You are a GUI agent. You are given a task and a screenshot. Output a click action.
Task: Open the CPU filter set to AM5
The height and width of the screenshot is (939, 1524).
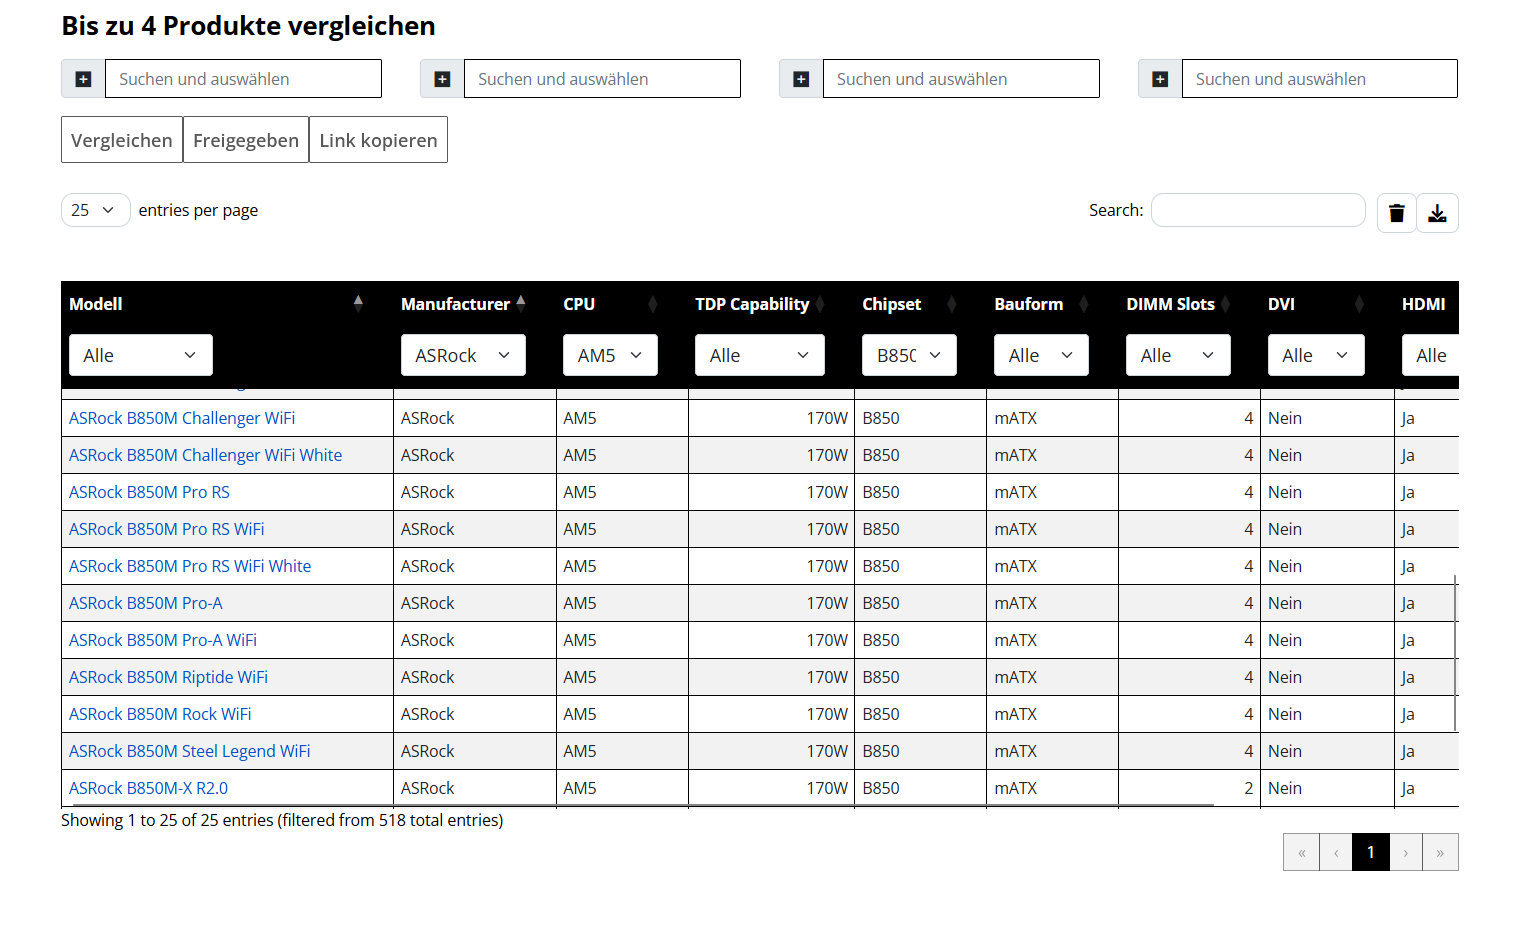610,355
